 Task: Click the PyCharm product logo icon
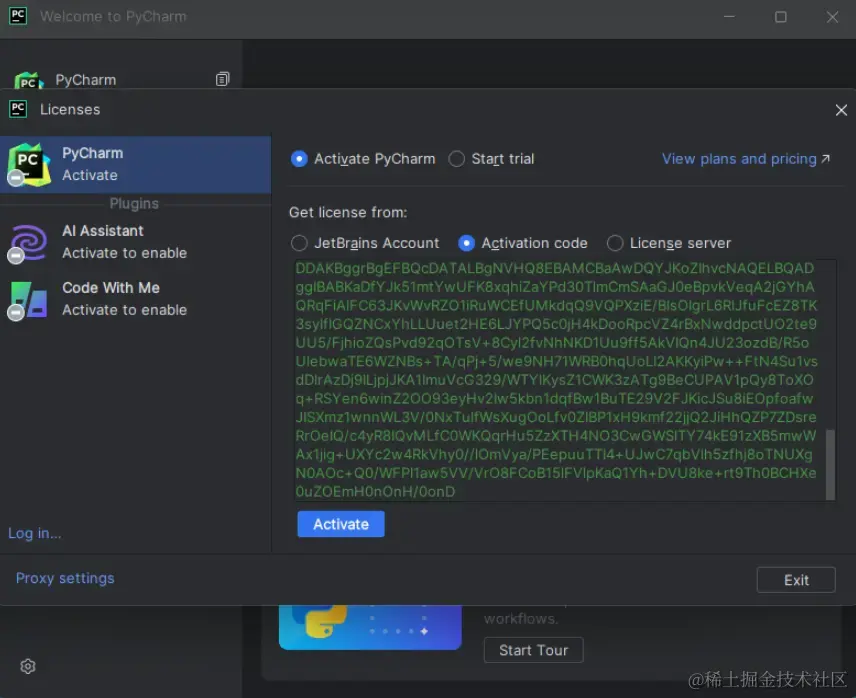point(29,164)
